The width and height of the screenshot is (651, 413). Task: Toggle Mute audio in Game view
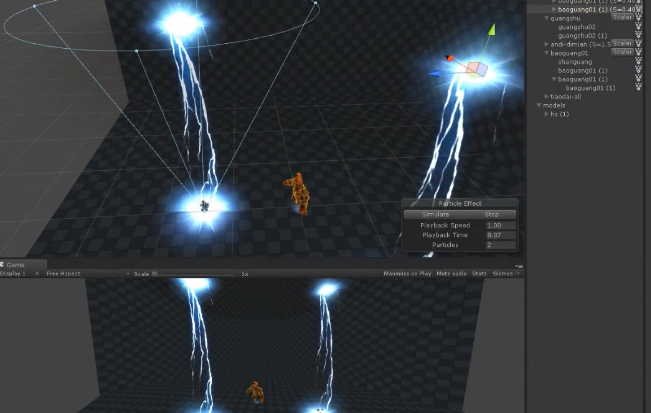451,274
